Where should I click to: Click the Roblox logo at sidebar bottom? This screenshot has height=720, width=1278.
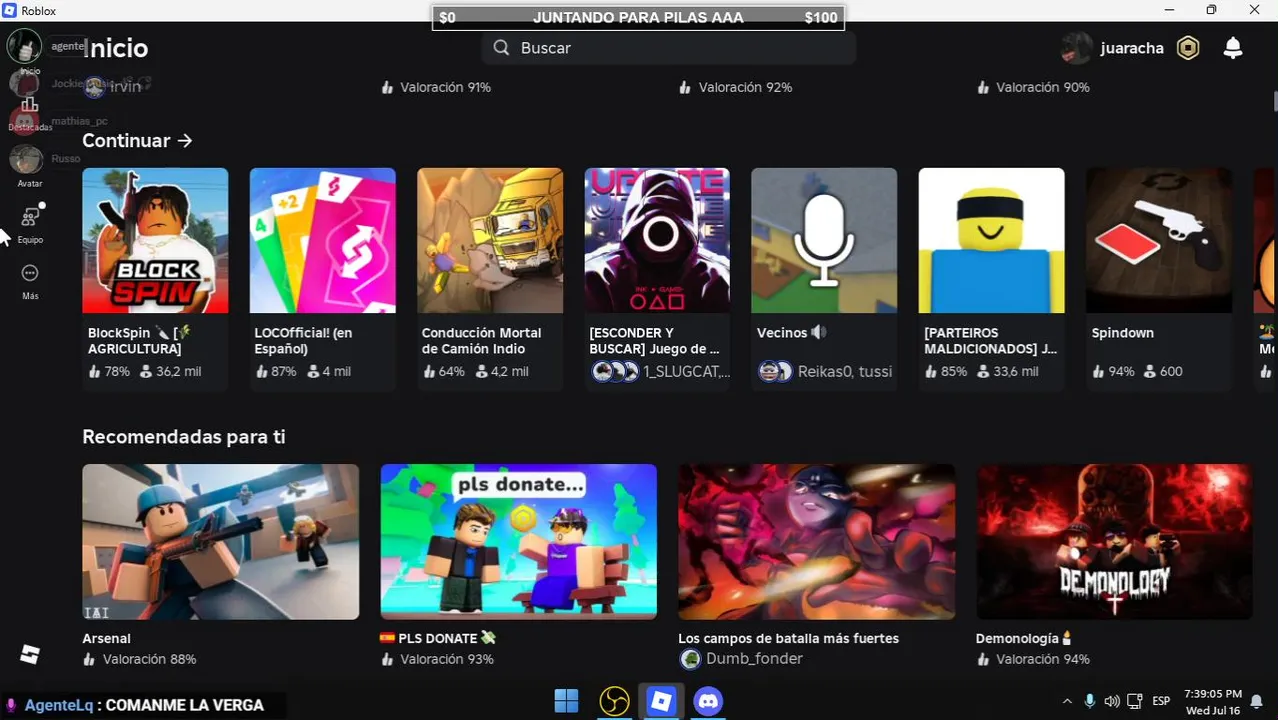30,655
